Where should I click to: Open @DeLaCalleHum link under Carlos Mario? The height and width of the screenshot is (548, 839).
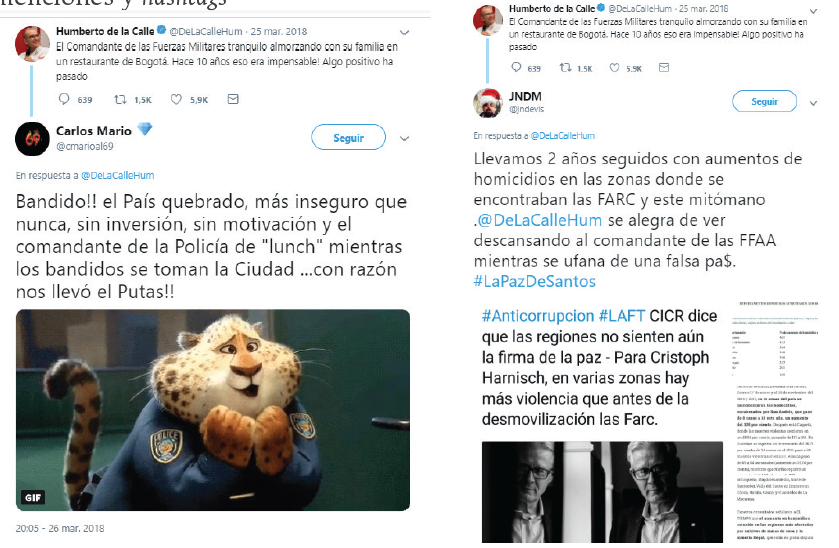(x=117, y=176)
